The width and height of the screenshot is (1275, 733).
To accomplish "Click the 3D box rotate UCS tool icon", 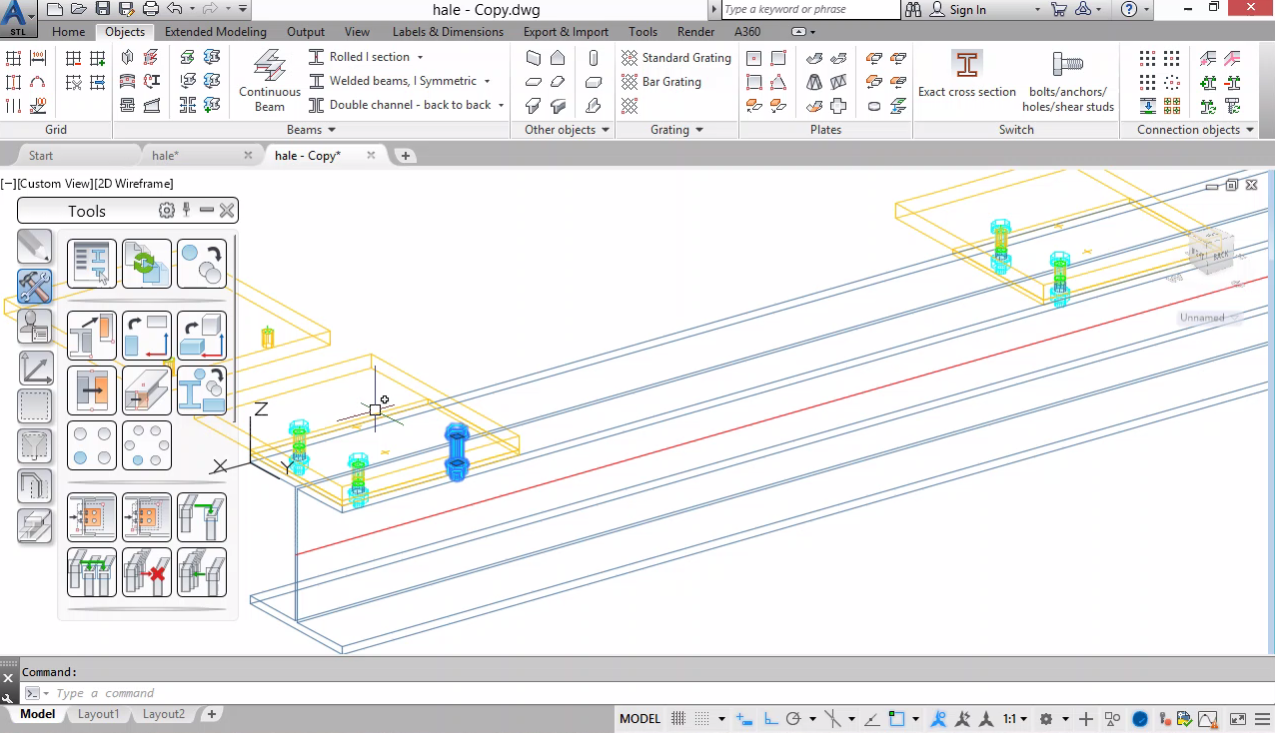I will [x=202, y=335].
